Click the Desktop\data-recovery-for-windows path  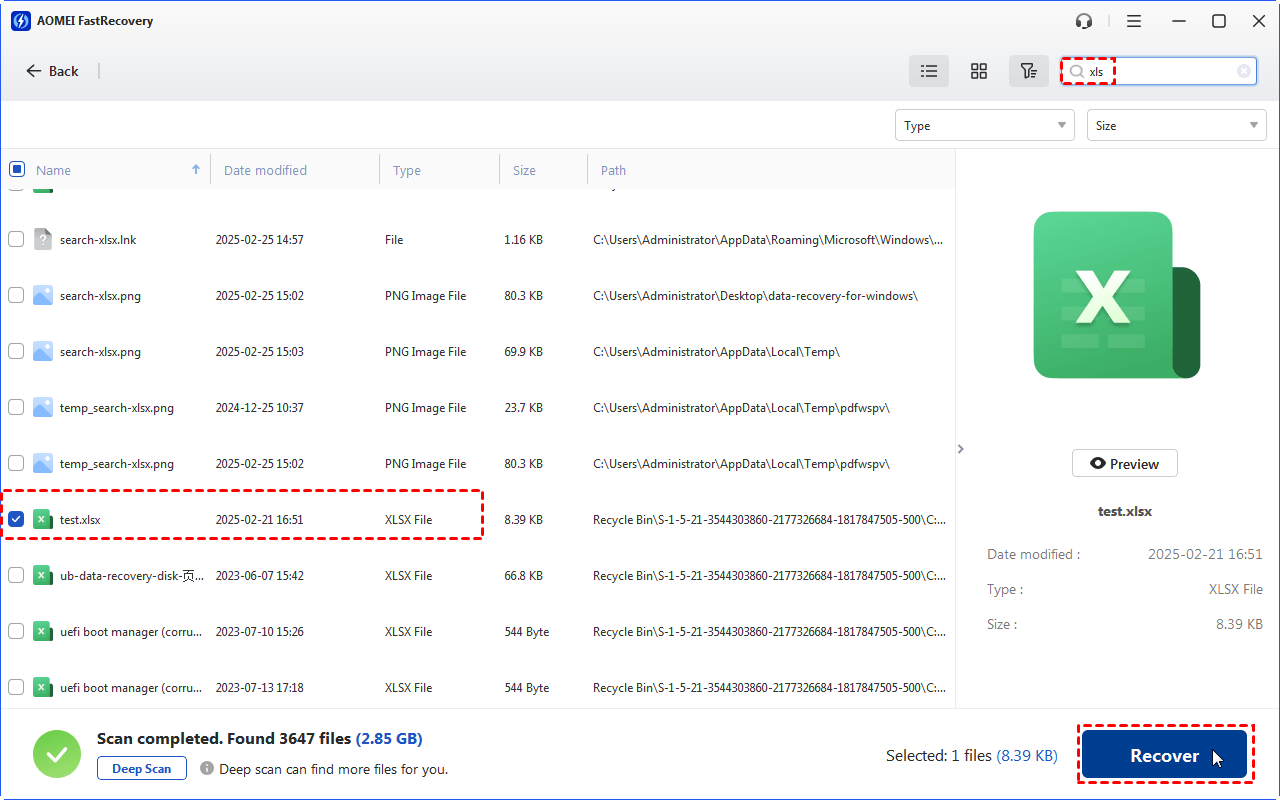click(x=756, y=296)
